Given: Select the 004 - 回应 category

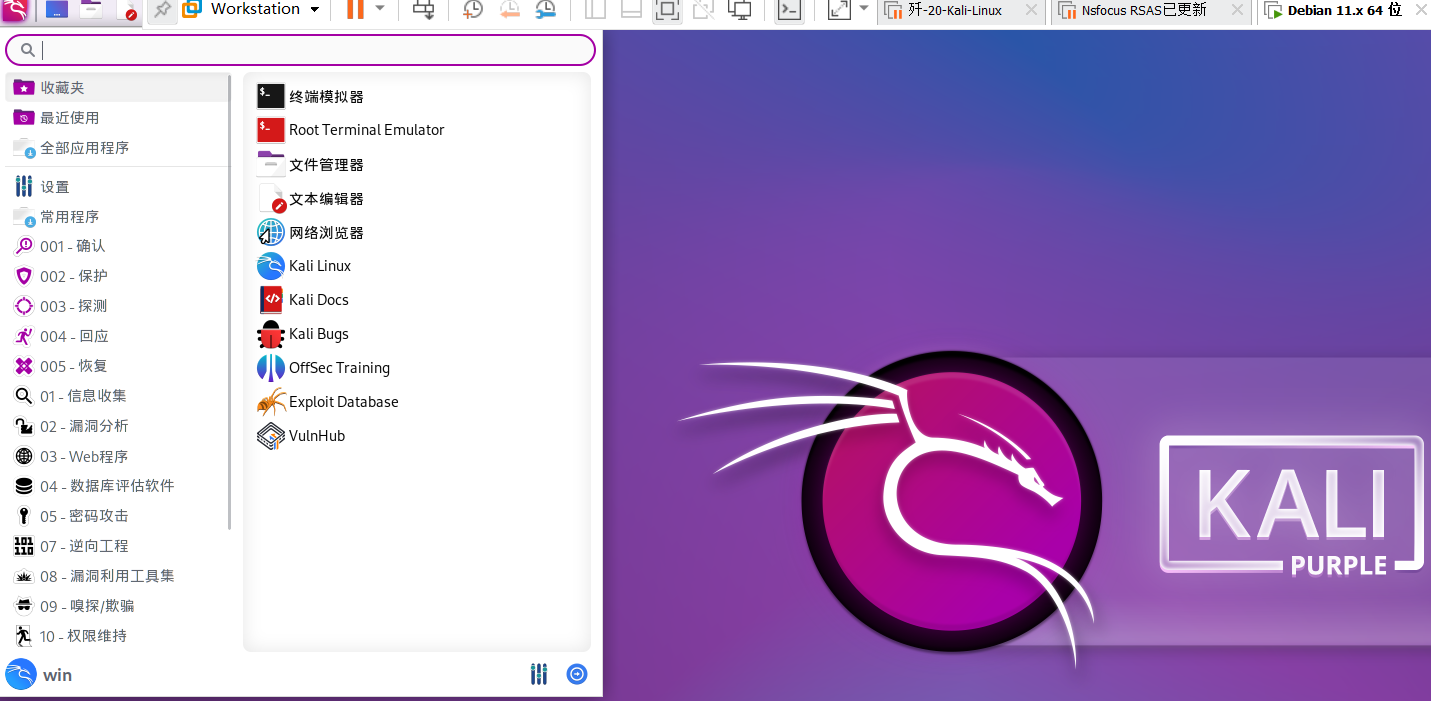Looking at the screenshot, I should tap(118, 336).
